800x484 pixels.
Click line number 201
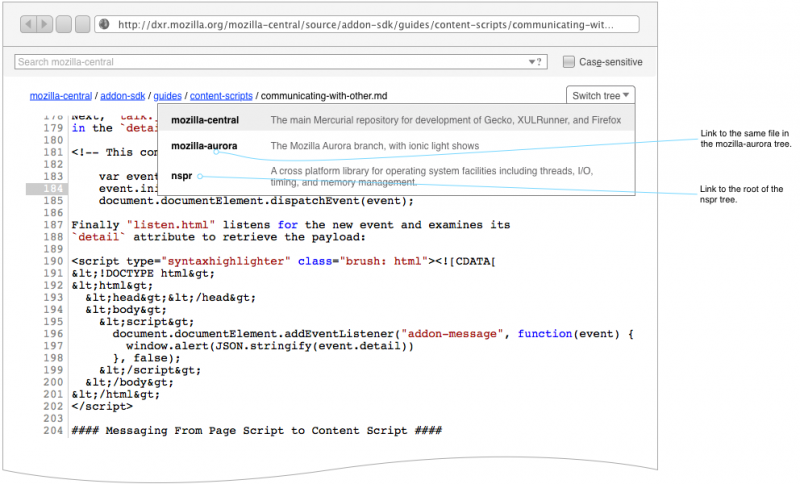(53, 395)
